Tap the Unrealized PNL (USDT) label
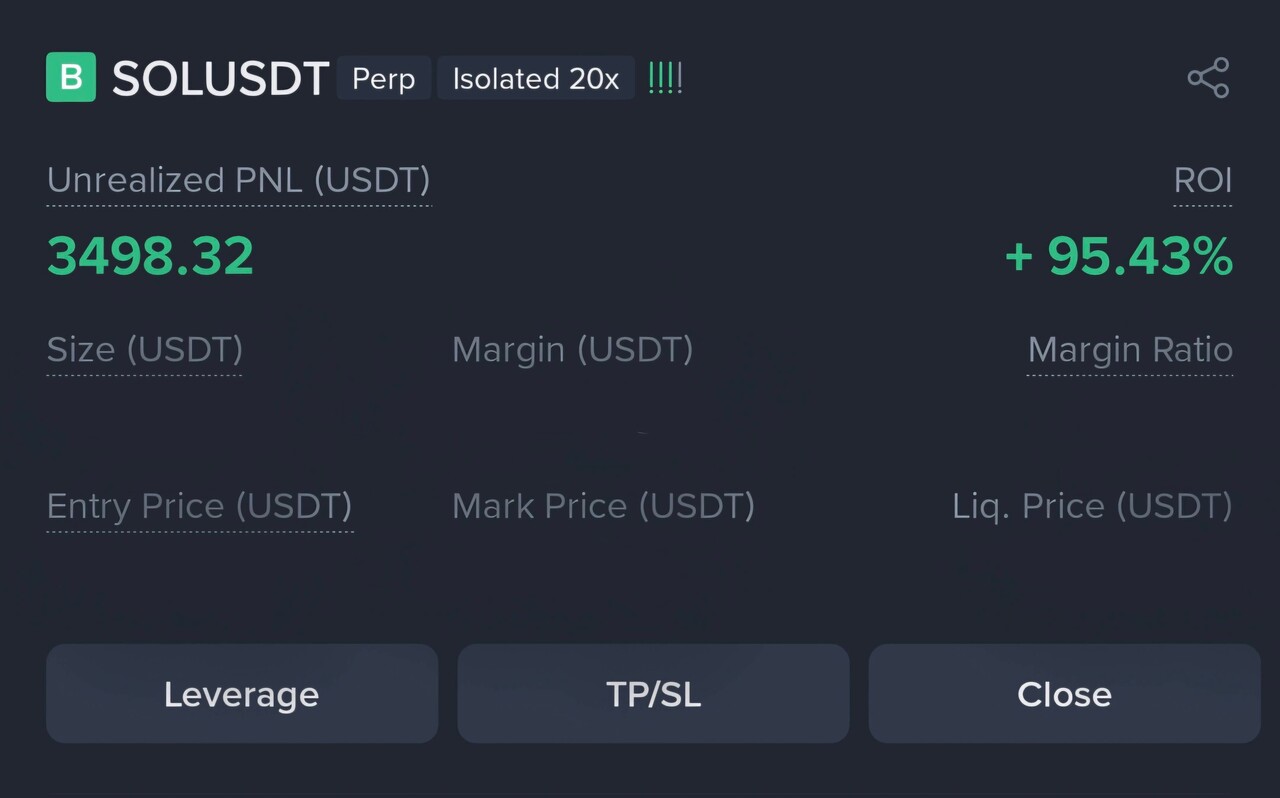The image size is (1280, 798). (x=238, y=181)
